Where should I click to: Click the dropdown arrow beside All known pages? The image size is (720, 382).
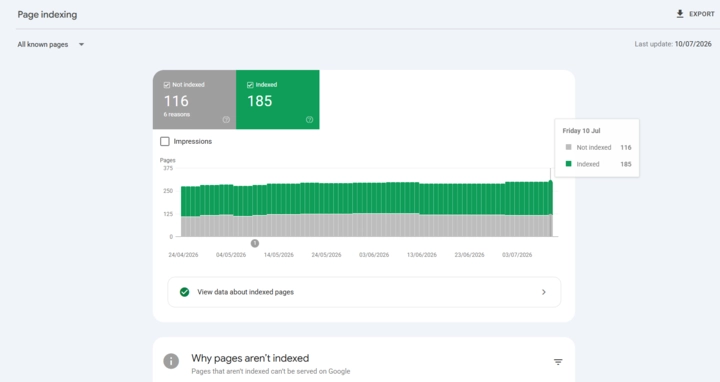point(81,45)
